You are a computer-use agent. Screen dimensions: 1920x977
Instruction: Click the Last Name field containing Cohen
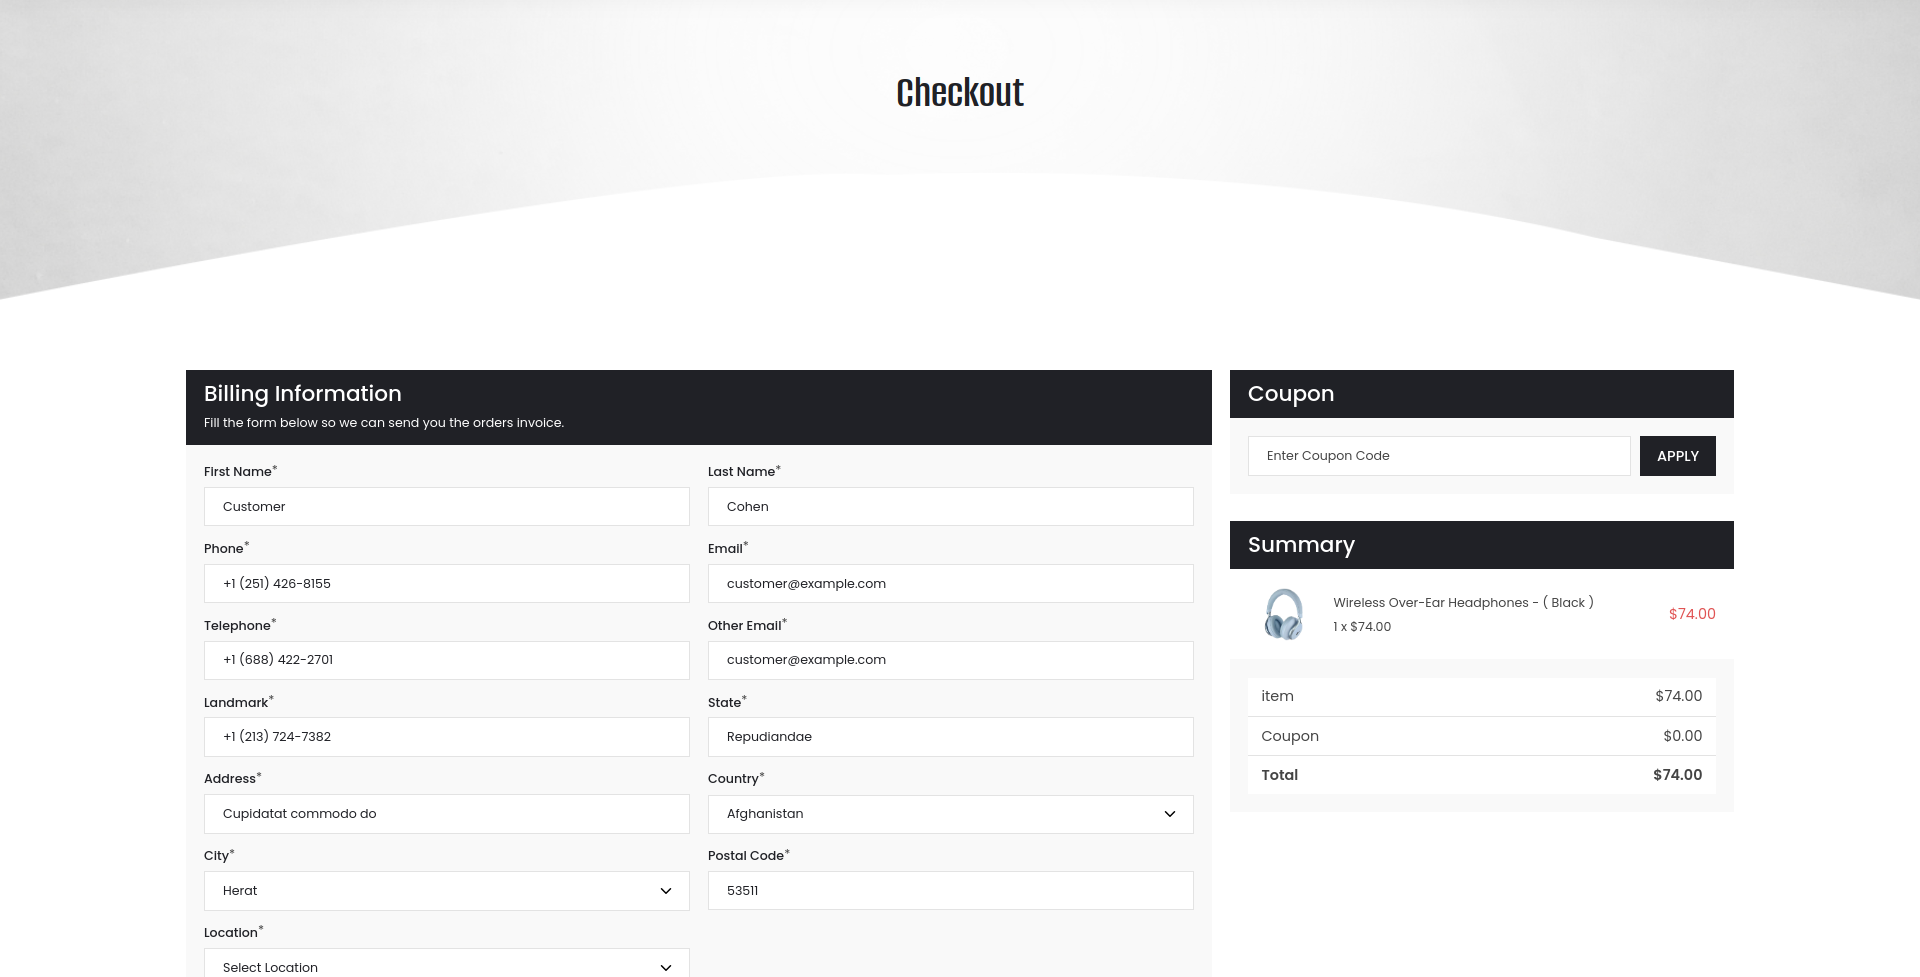pos(950,507)
